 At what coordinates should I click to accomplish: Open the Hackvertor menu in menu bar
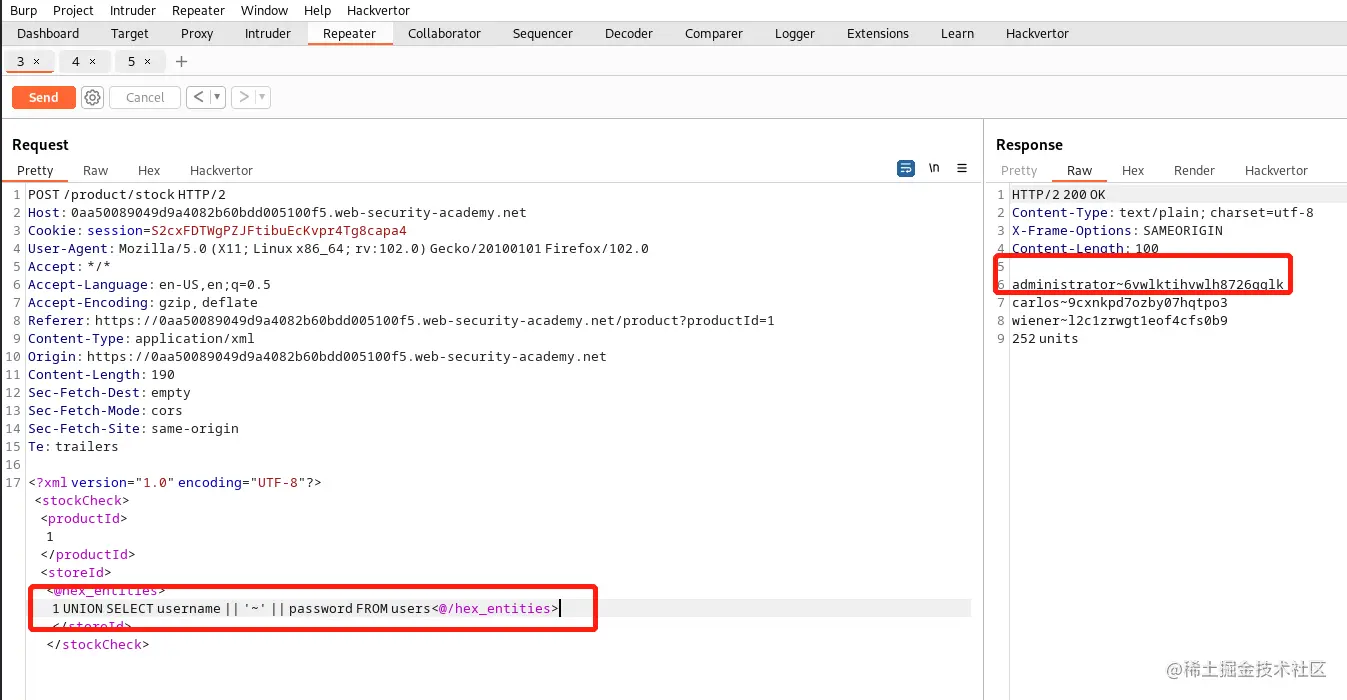point(379,10)
